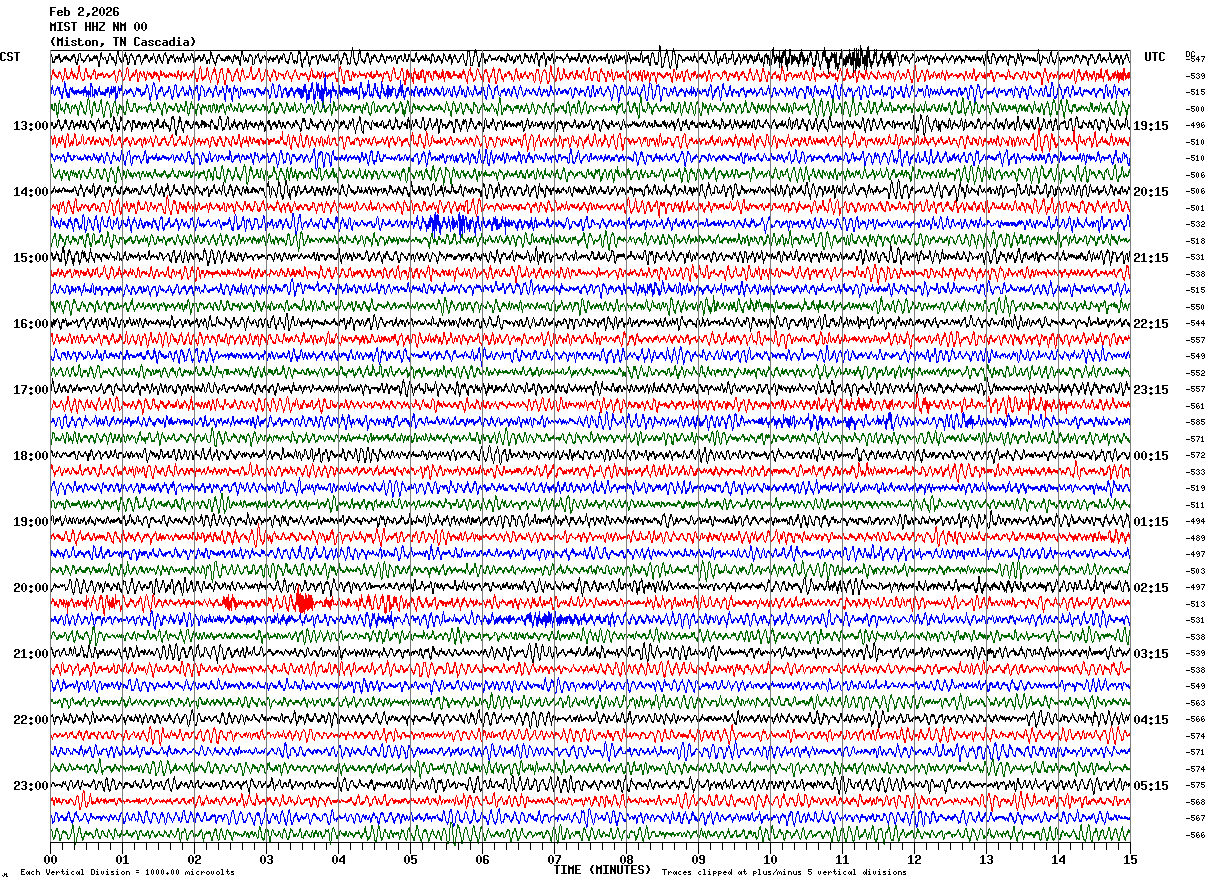1210x886 pixels.
Task: Click minute tick label 12 on time axis
Action: click(x=914, y=859)
